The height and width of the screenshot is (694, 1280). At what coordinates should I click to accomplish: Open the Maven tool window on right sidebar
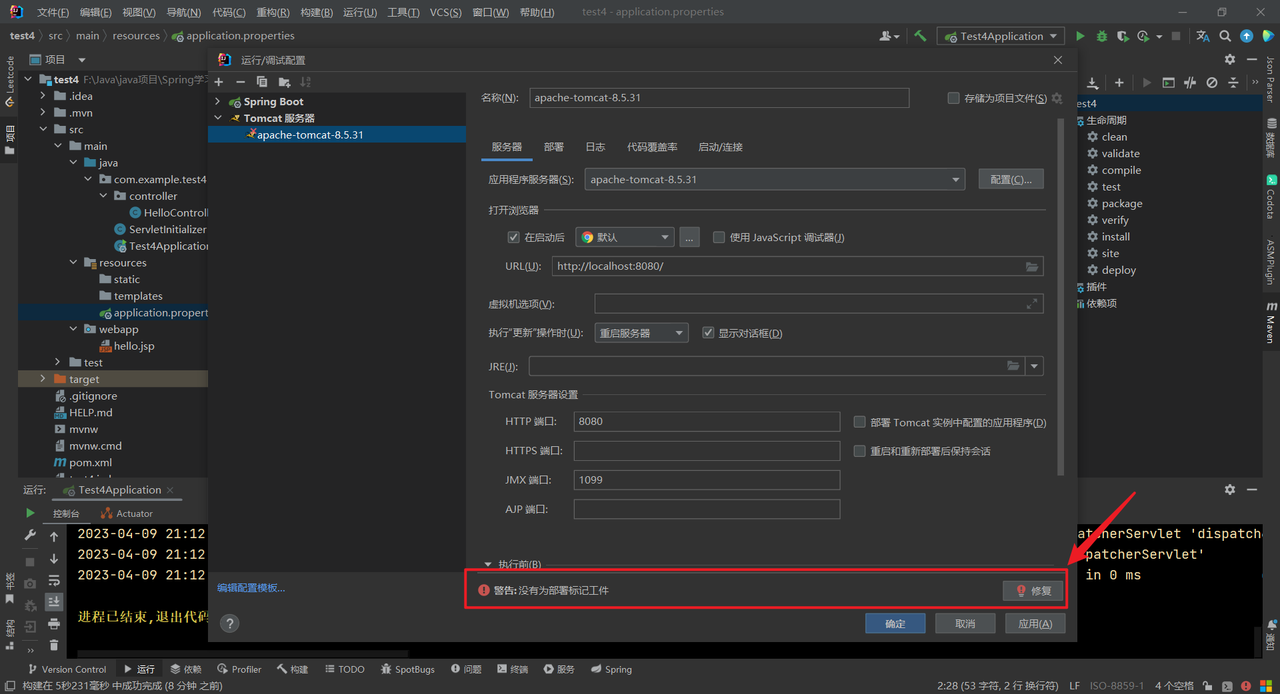pyautogui.click(x=1271, y=322)
